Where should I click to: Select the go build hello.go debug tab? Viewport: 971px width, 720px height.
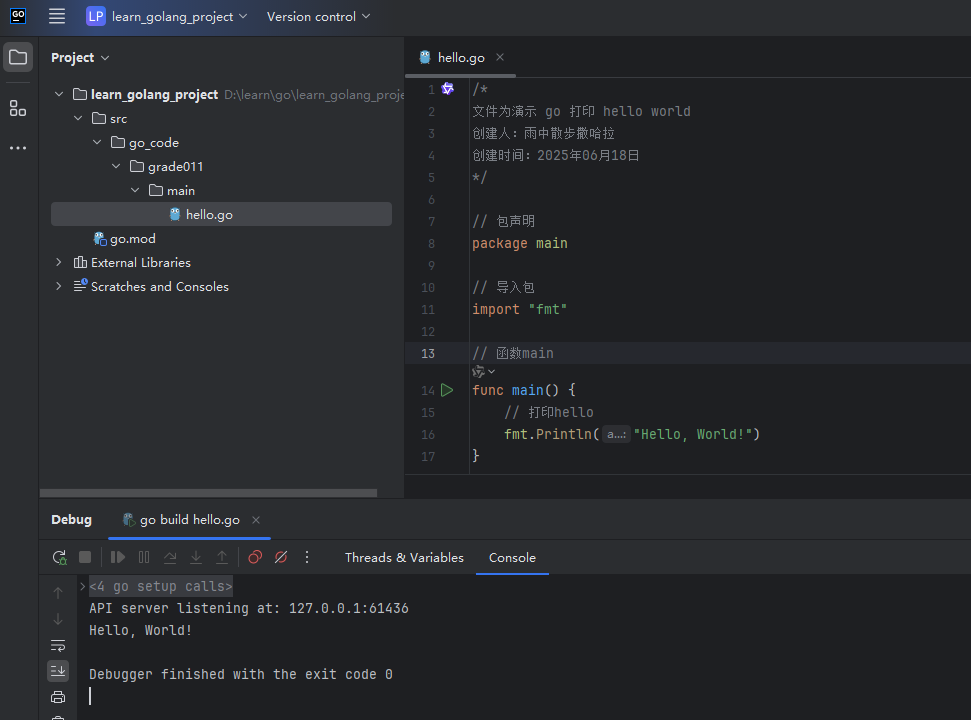click(189, 520)
